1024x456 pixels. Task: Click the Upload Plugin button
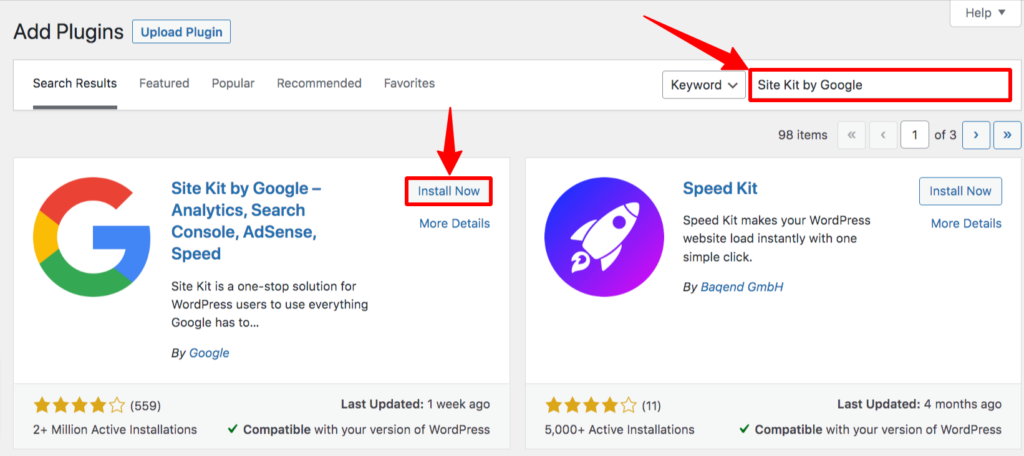point(182,31)
